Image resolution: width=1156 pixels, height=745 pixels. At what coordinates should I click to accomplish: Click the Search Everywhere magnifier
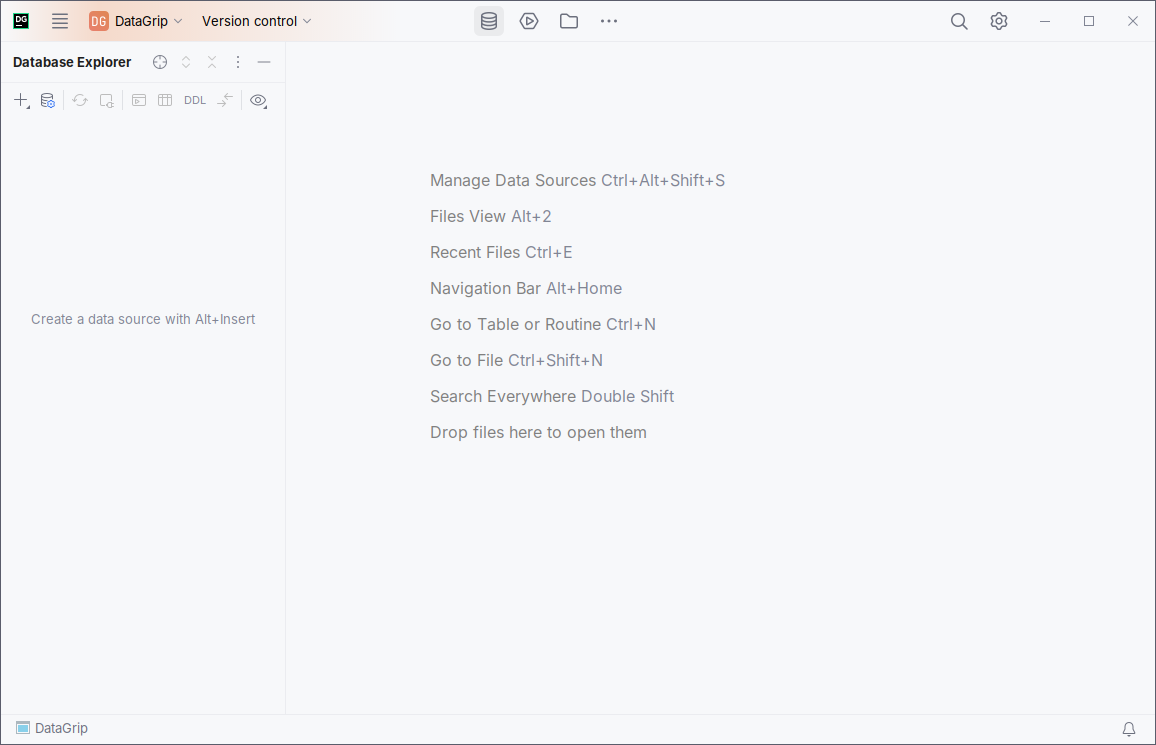point(958,20)
